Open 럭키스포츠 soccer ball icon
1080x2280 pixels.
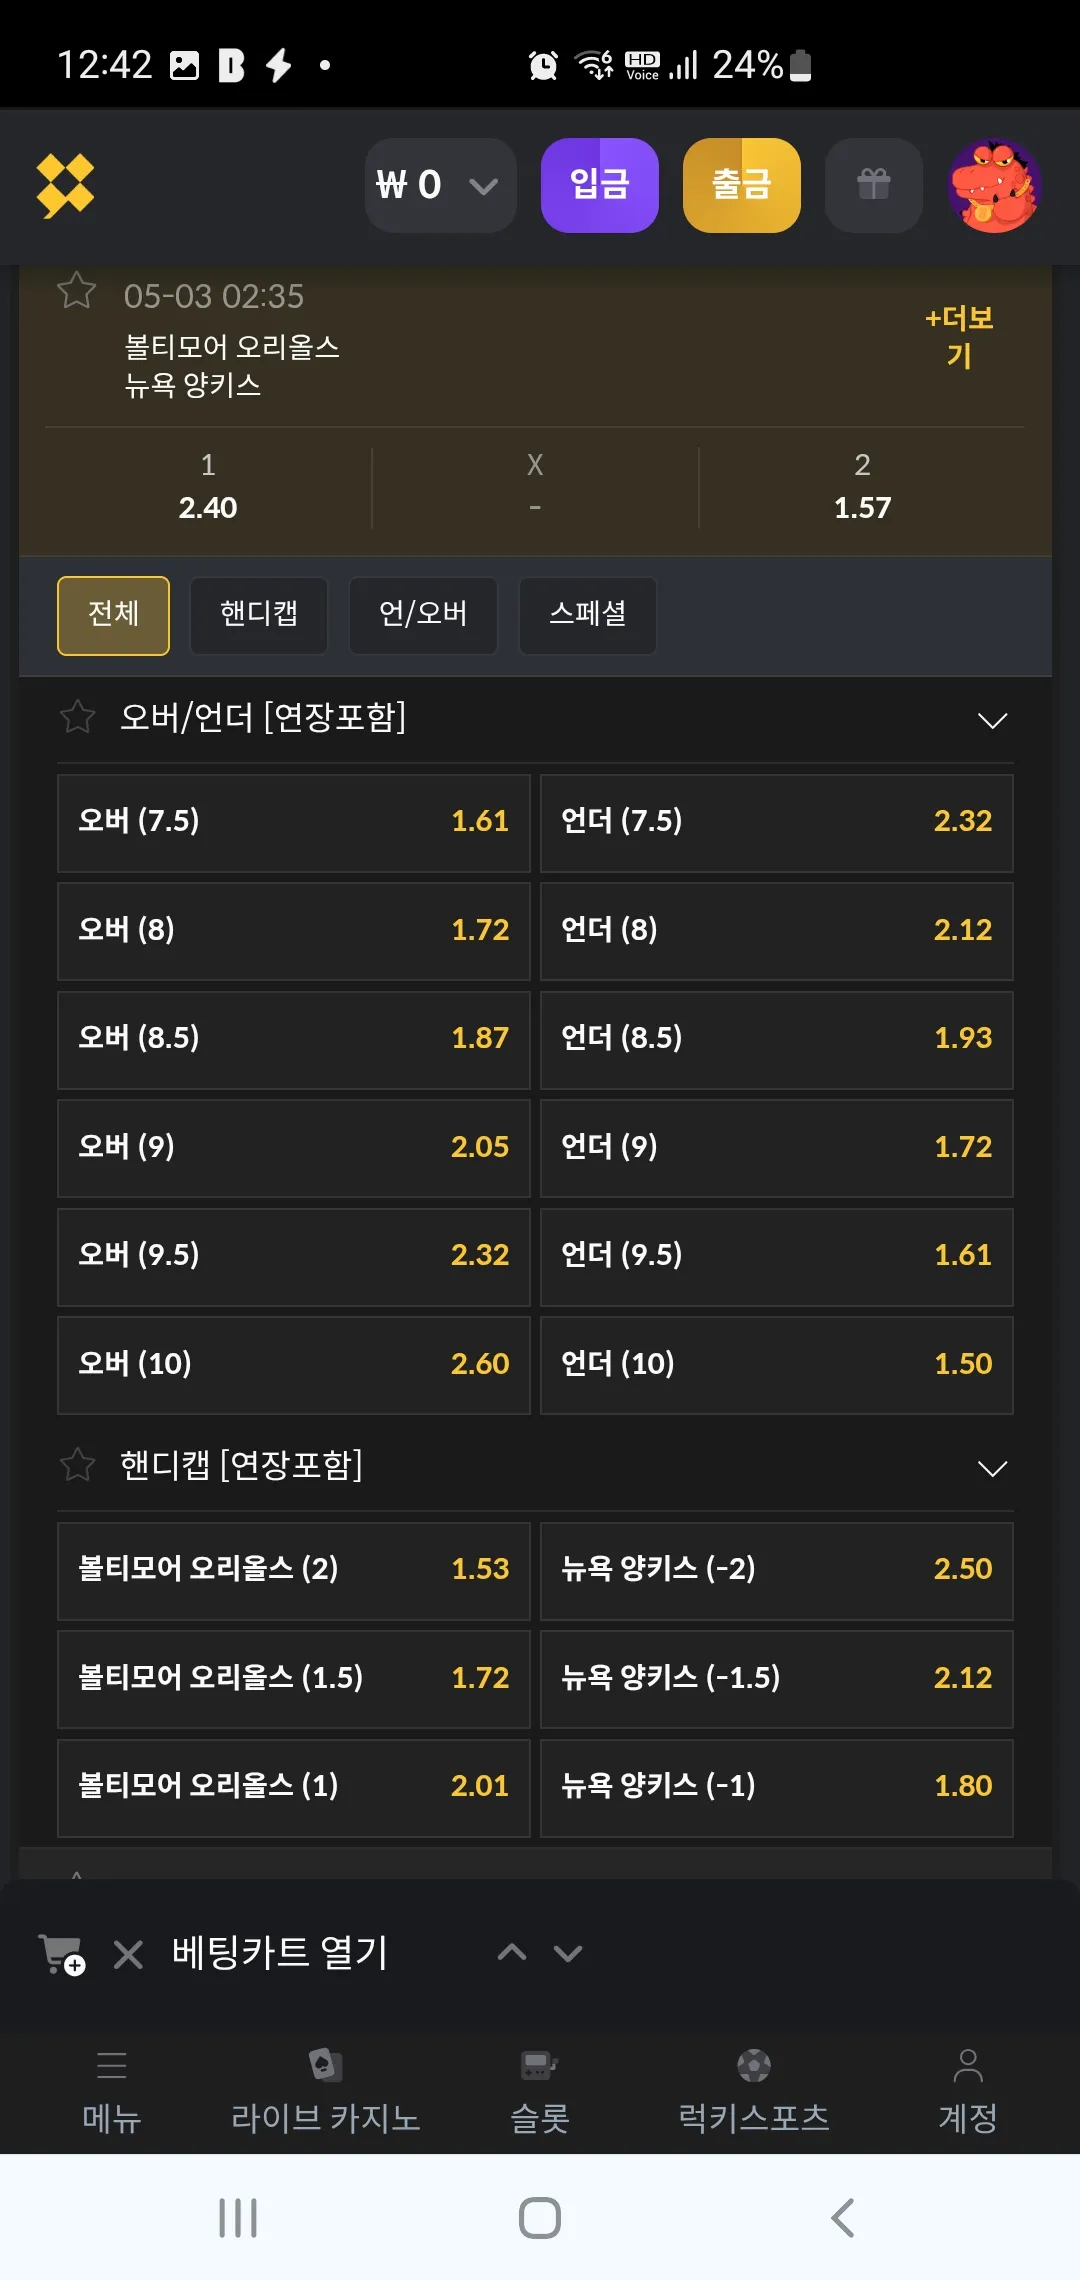click(x=754, y=2065)
